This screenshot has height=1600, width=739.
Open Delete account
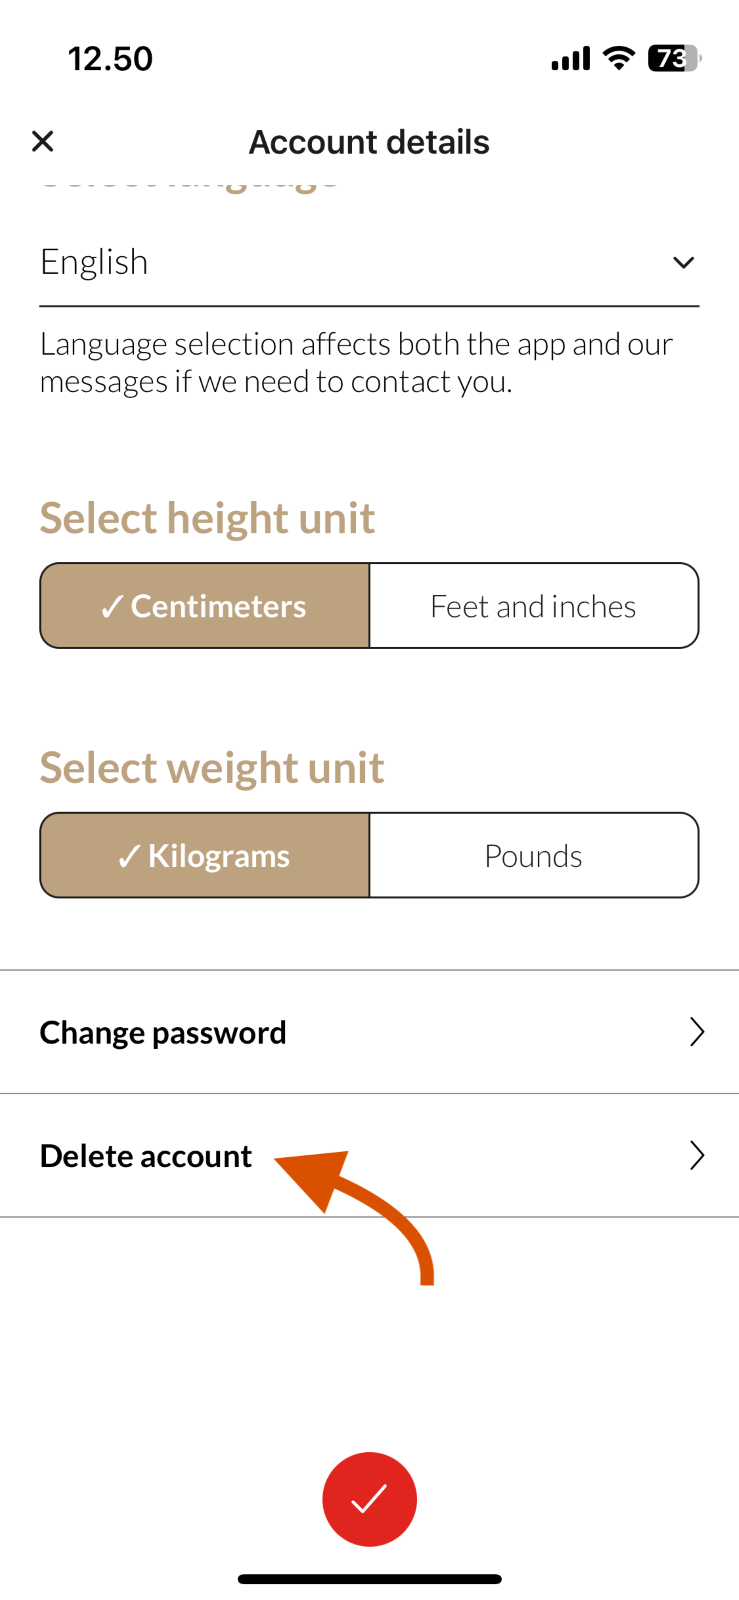point(369,1156)
